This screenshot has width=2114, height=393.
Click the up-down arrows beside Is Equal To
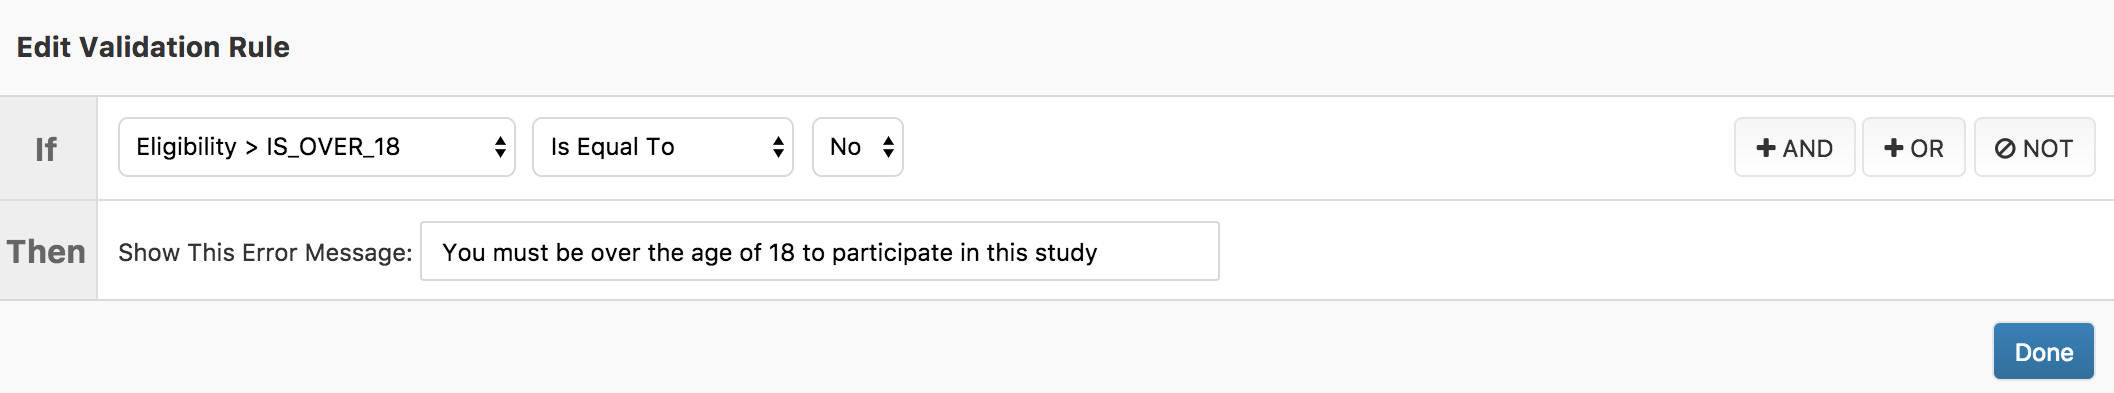[778, 148]
